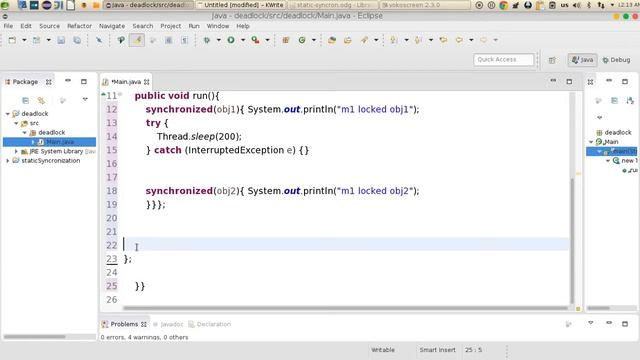640x360 pixels.
Task: Click the Open Perspective icon
Action: (x=552, y=60)
